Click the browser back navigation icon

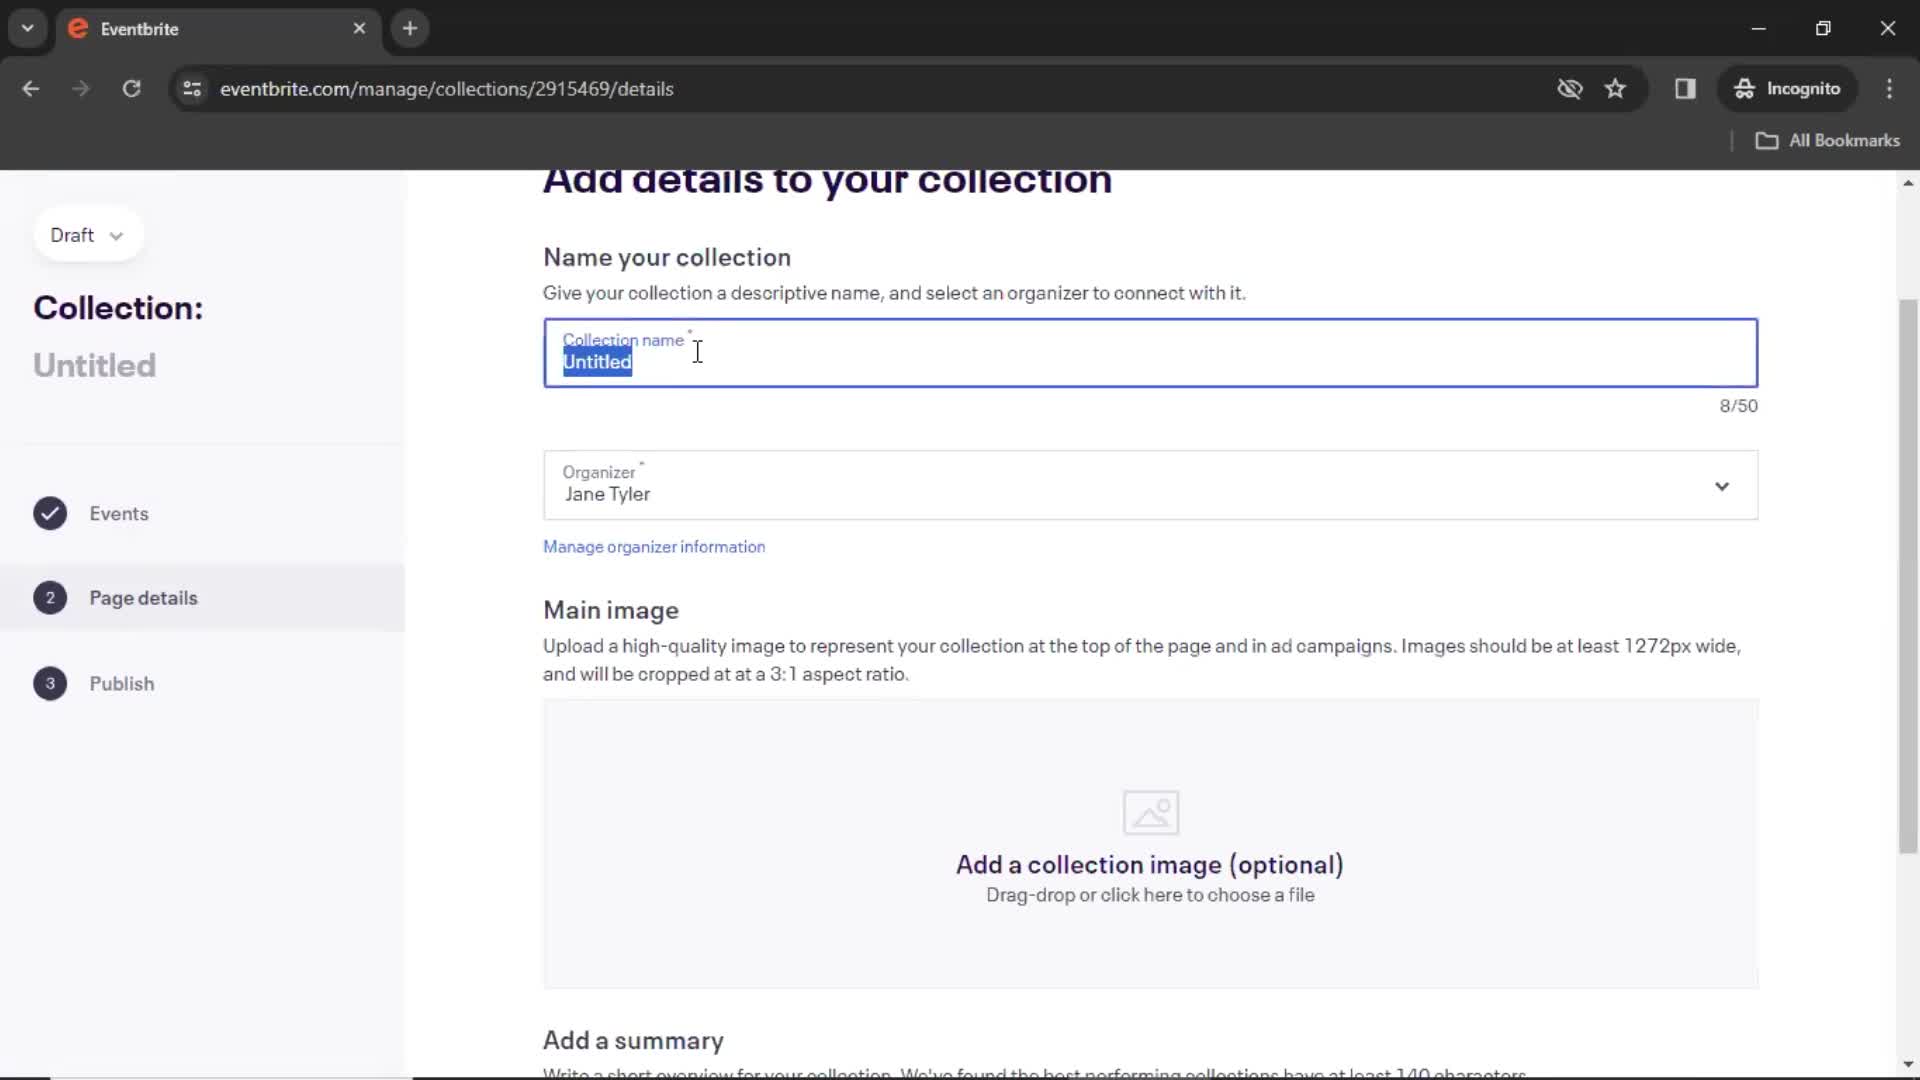[32, 88]
